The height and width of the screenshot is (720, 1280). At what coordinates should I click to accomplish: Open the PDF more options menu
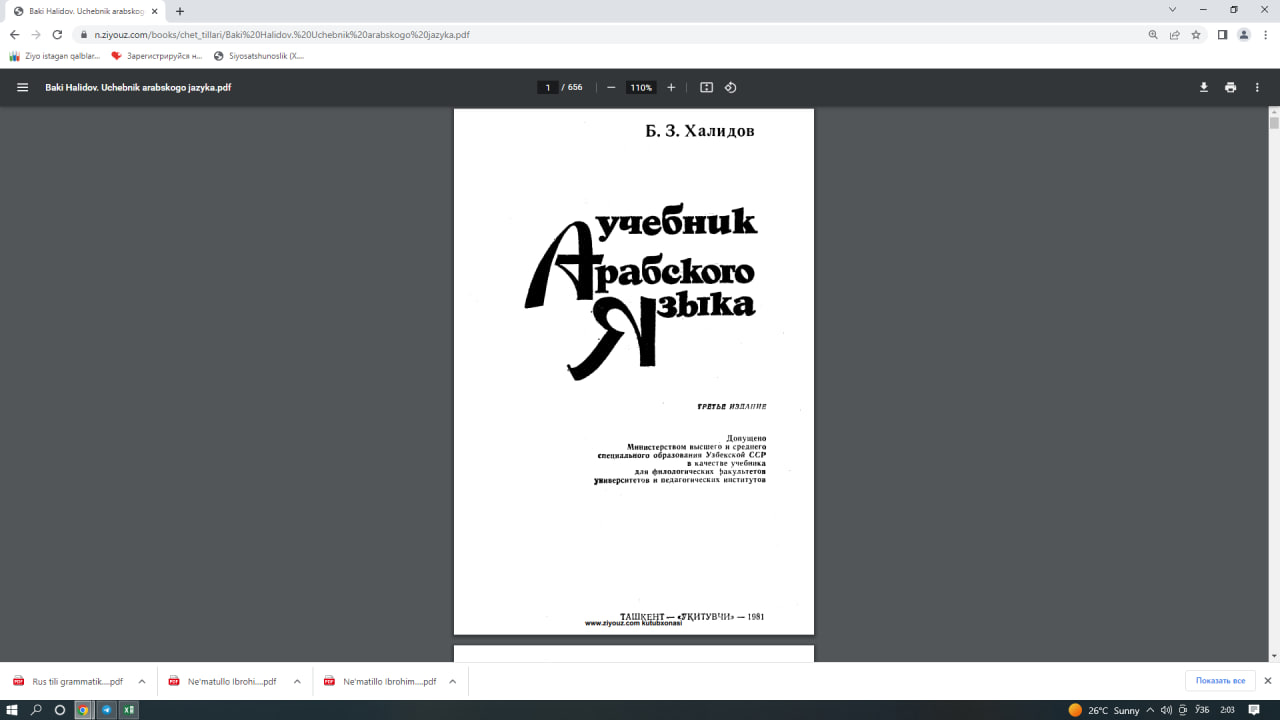[1257, 87]
